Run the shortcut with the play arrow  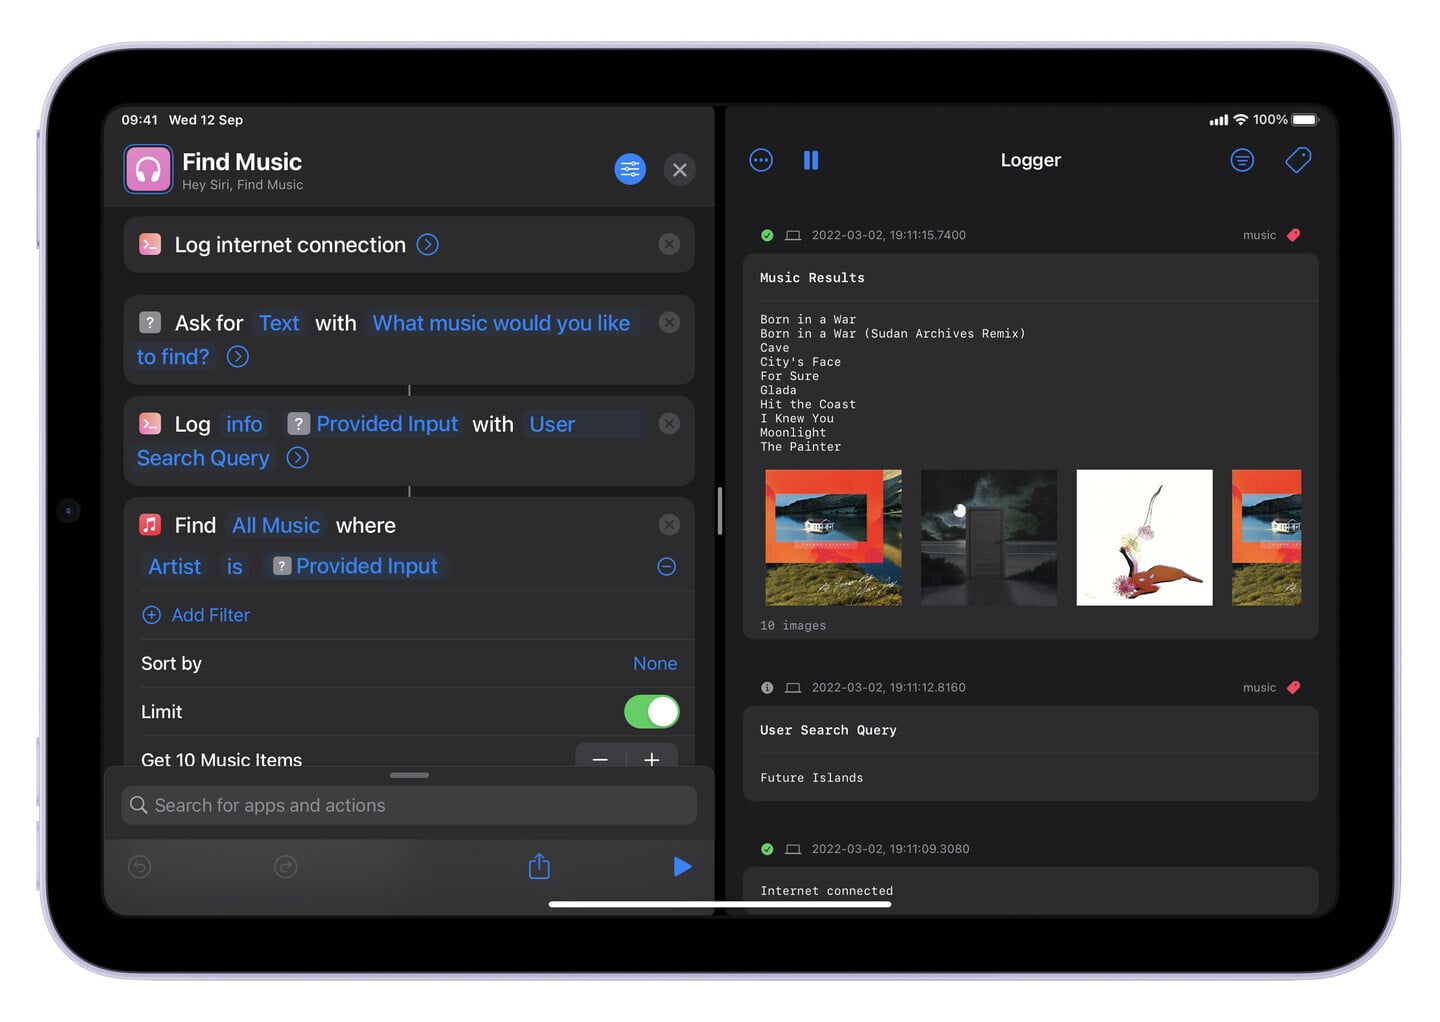tap(683, 866)
